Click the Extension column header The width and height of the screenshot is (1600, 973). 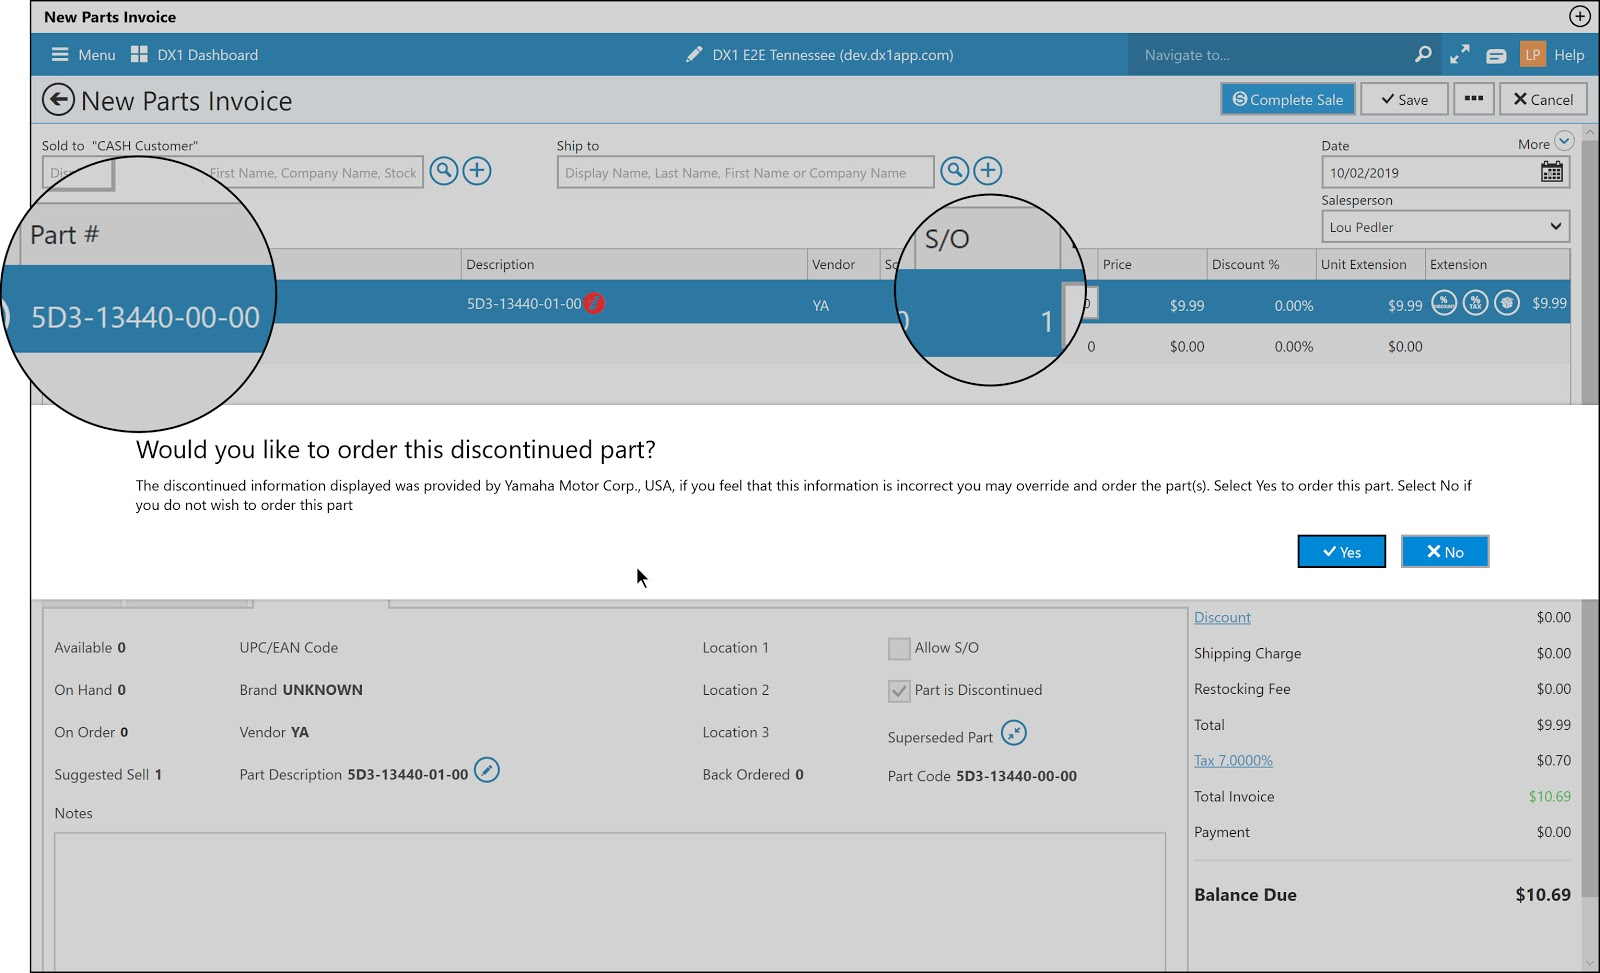pyautogui.click(x=1497, y=264)
